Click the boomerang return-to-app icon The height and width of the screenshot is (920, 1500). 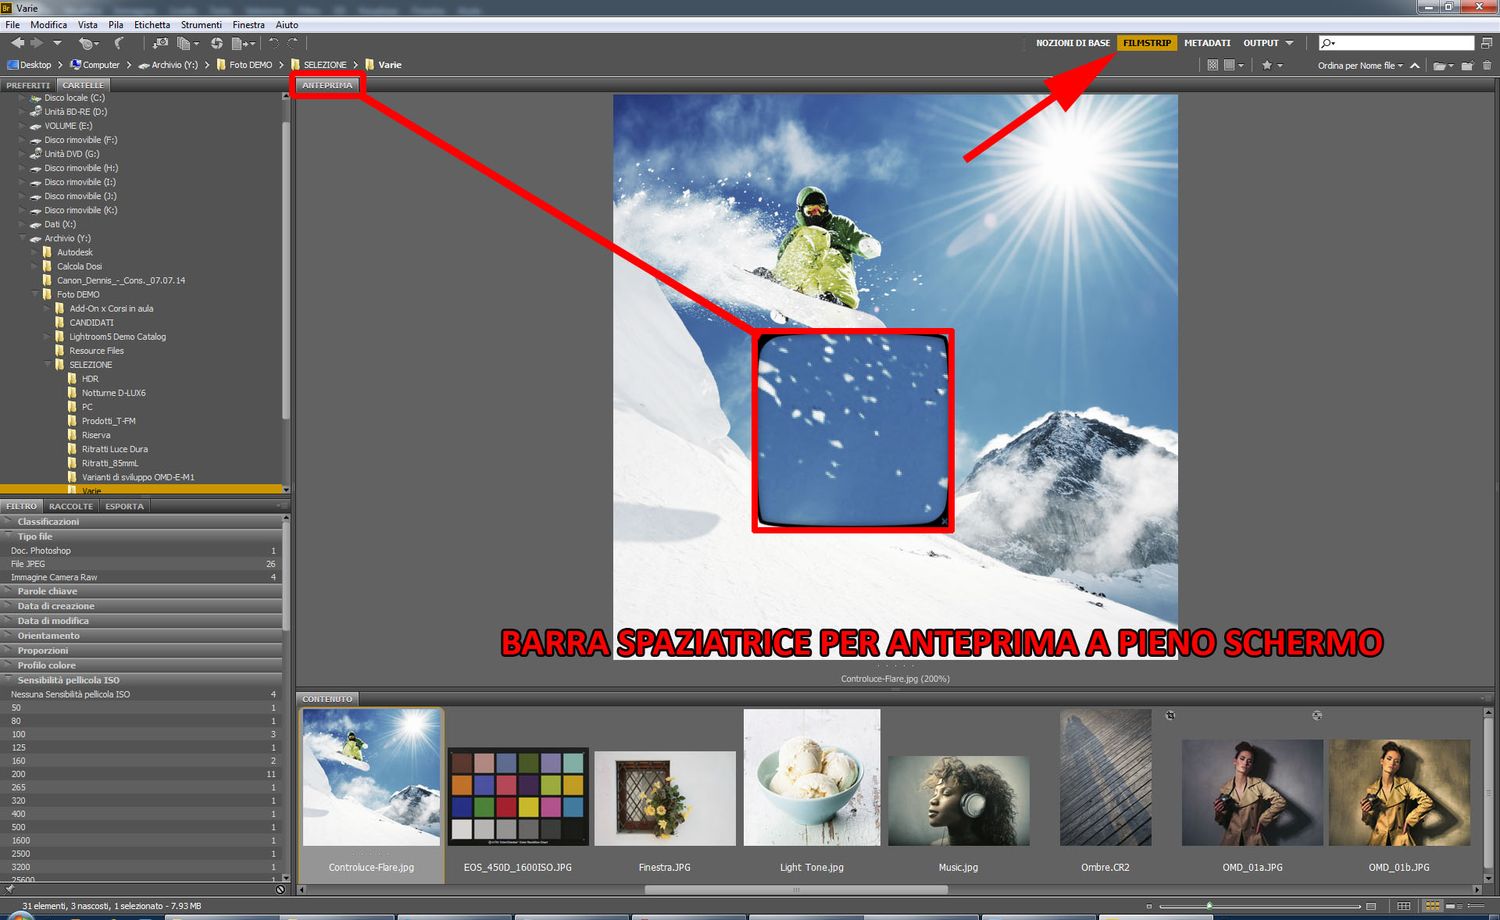(x=119, y=43)
